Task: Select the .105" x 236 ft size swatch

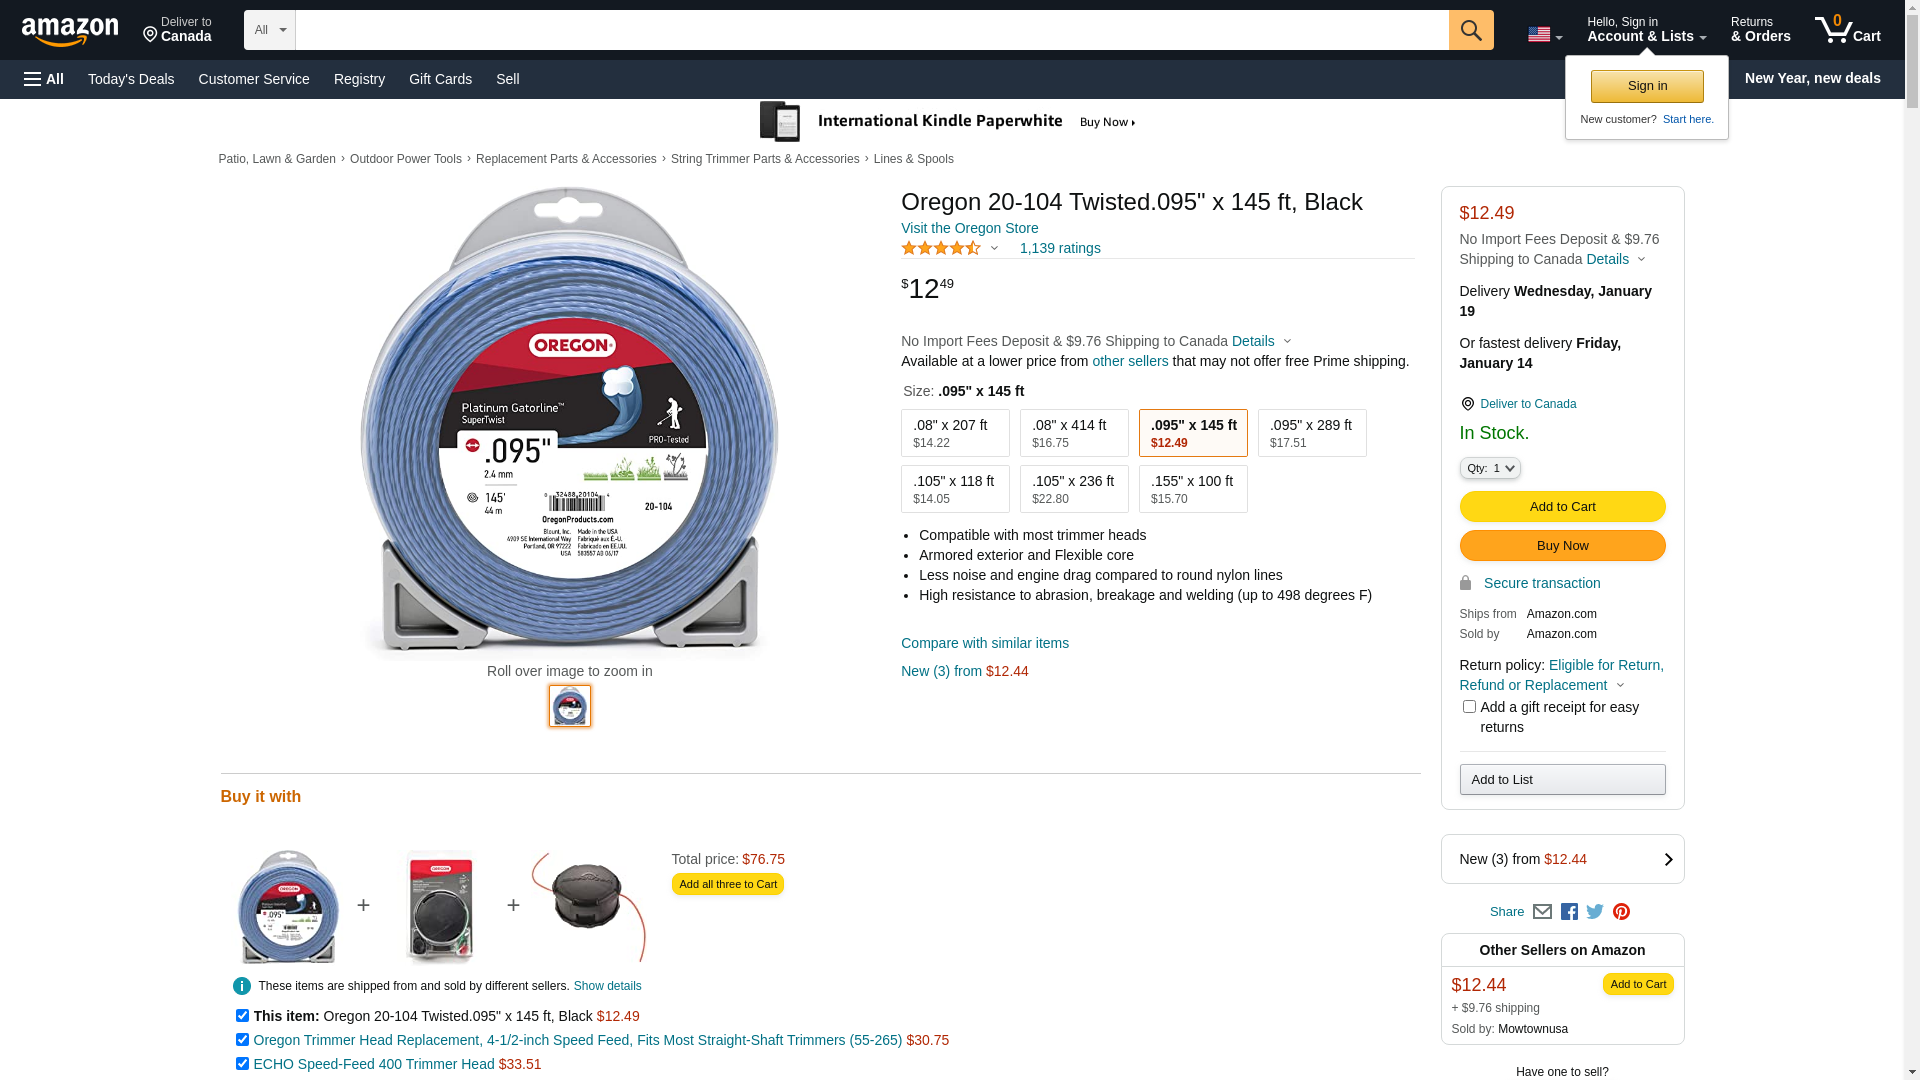Action: [x=1073, y=489]
